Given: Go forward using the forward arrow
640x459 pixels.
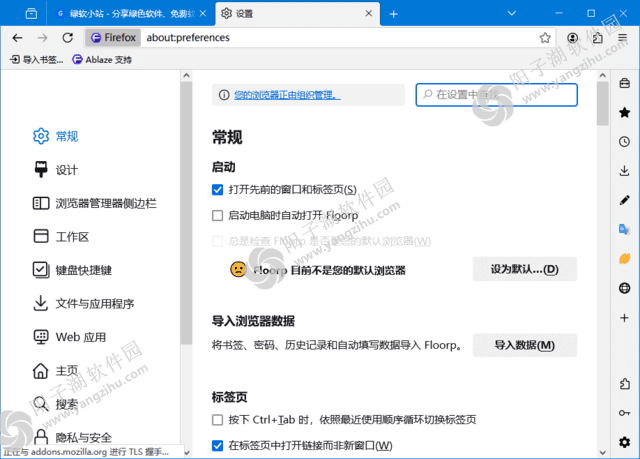Looking at the screenshot, I should click(42, 38).
